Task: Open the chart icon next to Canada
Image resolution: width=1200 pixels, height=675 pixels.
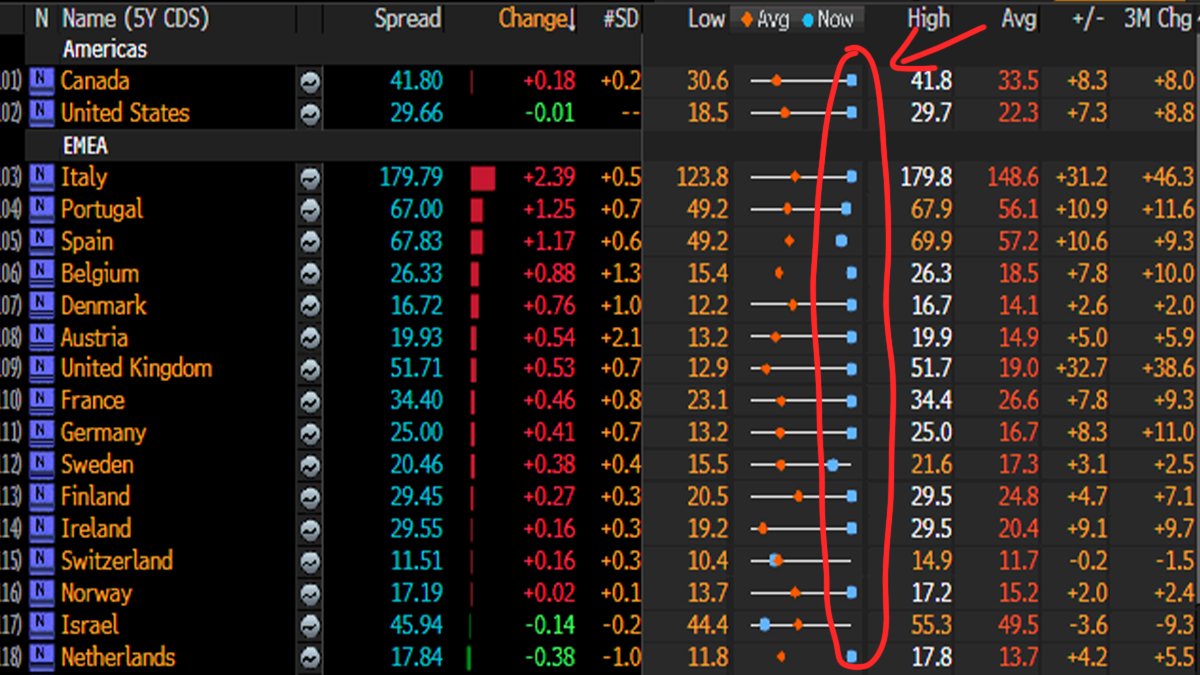Action: point(310,83)
